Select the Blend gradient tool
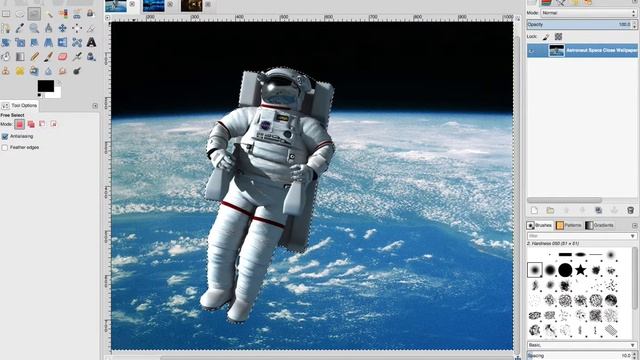Image resolution: width=640 pixels, height=360 pixels. click(20, 57)
